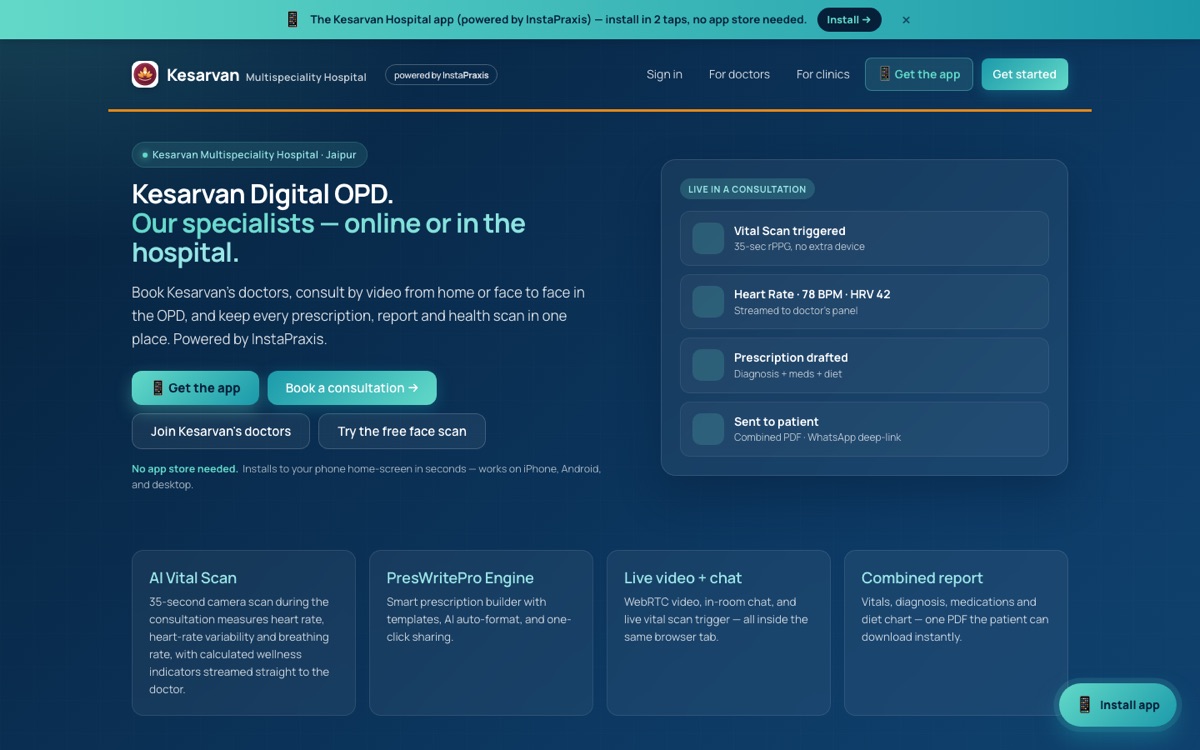1200x750 pixels.
Task: Click the Combined PDF · WhatsApp deep-link text
Action: click(817, 438)
